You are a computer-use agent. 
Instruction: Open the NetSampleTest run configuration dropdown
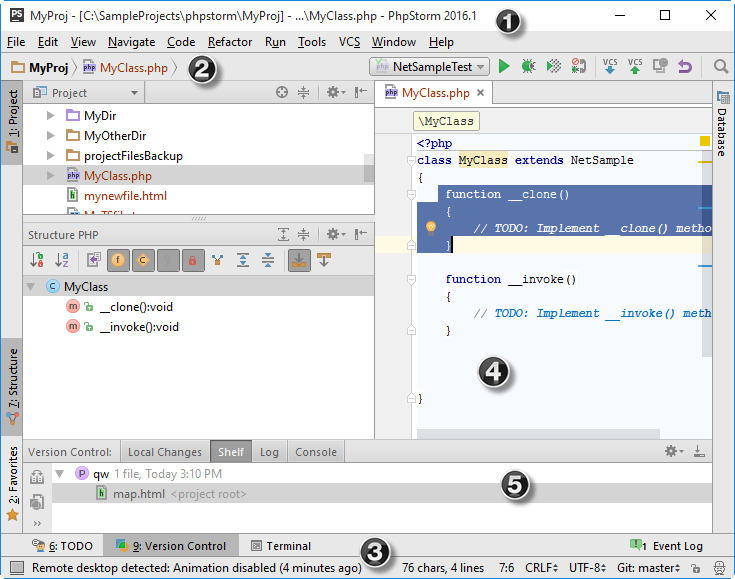tap(429, 67)
